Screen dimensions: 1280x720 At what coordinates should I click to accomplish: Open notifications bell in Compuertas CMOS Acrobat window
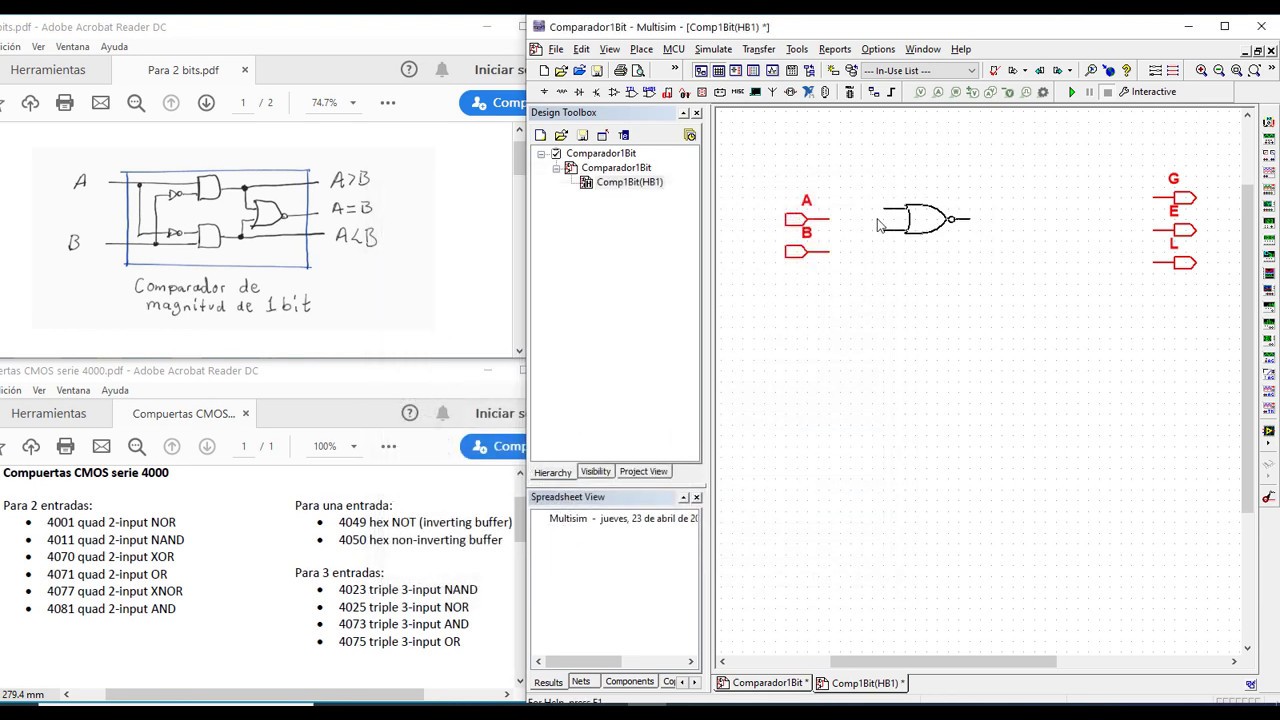click(443, 413)
